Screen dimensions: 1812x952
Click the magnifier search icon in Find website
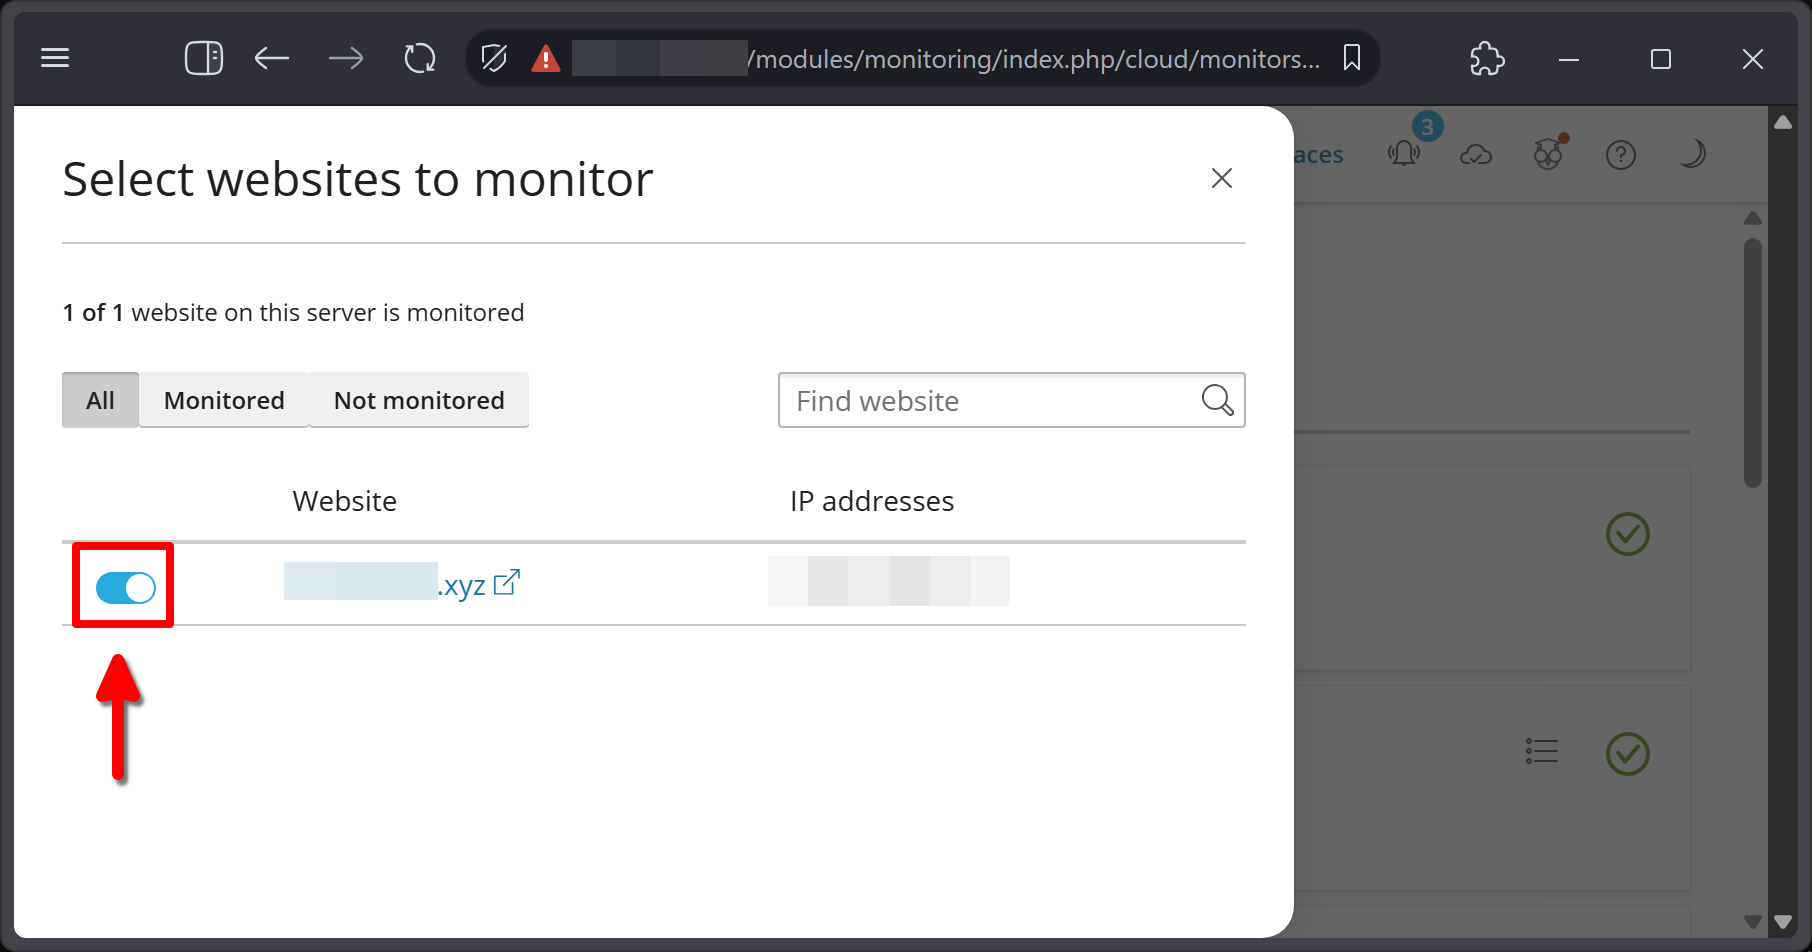(x=1217, y=400)
